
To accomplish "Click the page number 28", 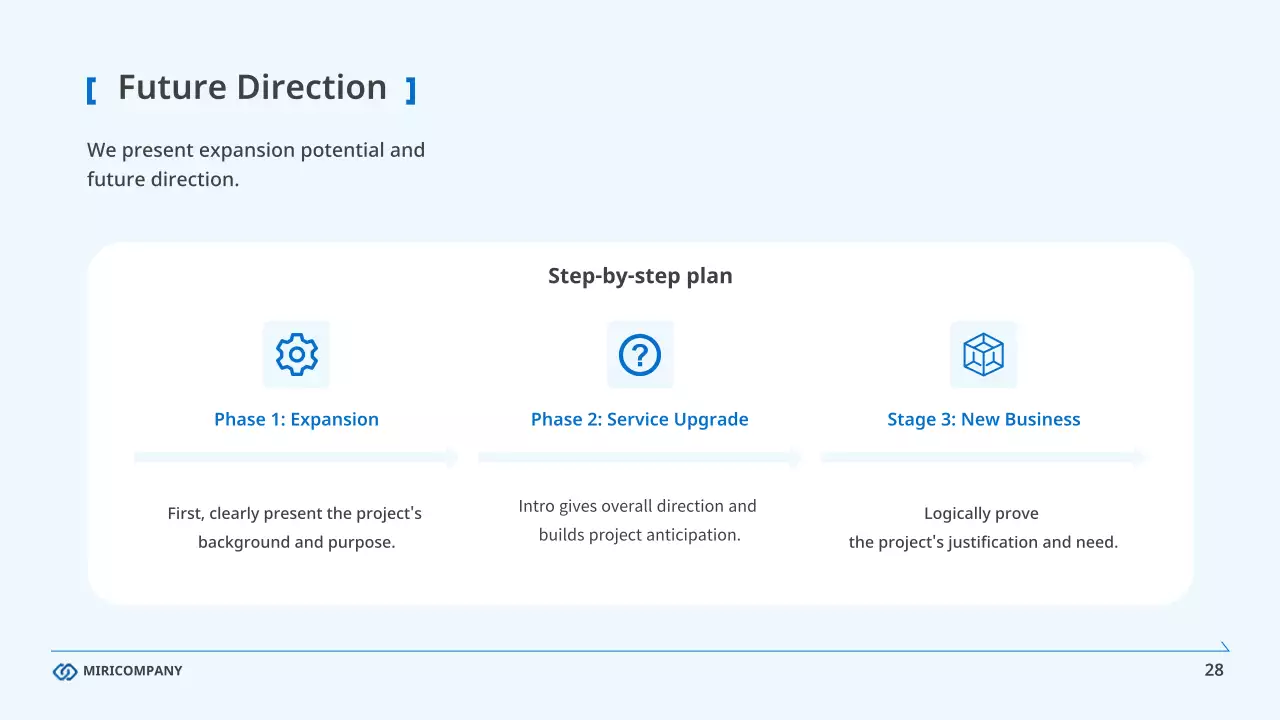I will pos(1214,670).
